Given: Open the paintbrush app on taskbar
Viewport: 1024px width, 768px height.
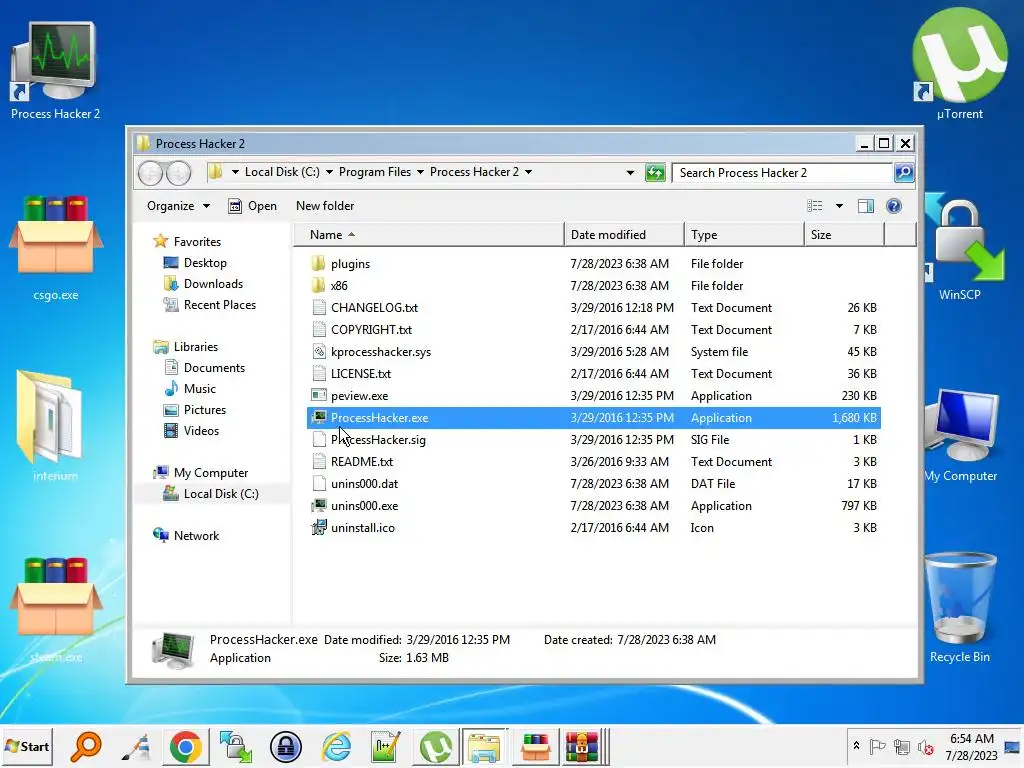Looking at the screenshot, I should point(136,746).
